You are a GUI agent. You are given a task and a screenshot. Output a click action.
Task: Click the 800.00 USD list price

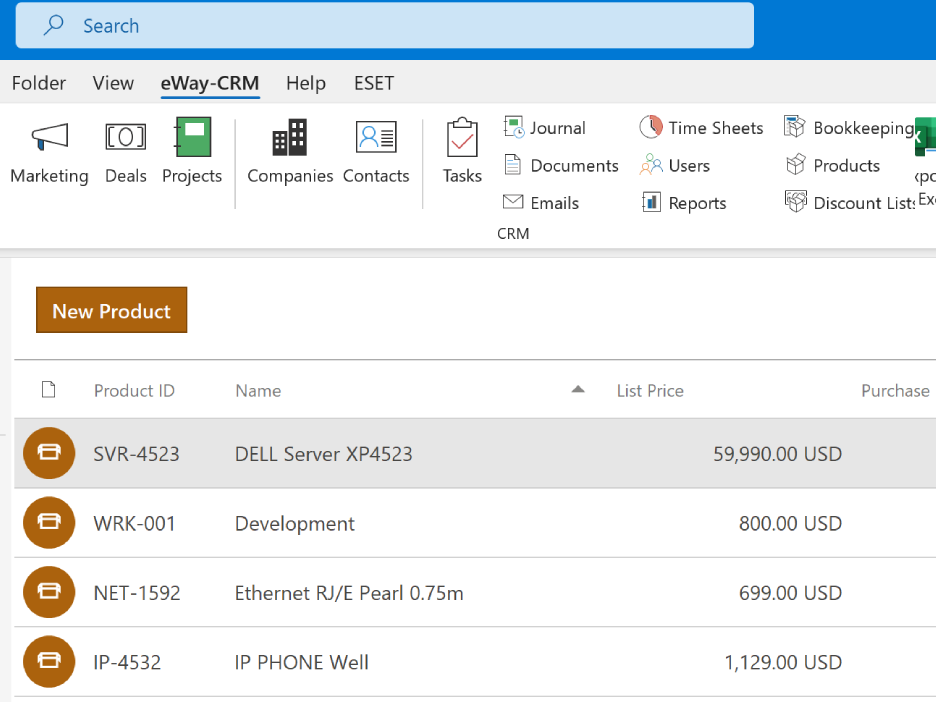[790, 524]
